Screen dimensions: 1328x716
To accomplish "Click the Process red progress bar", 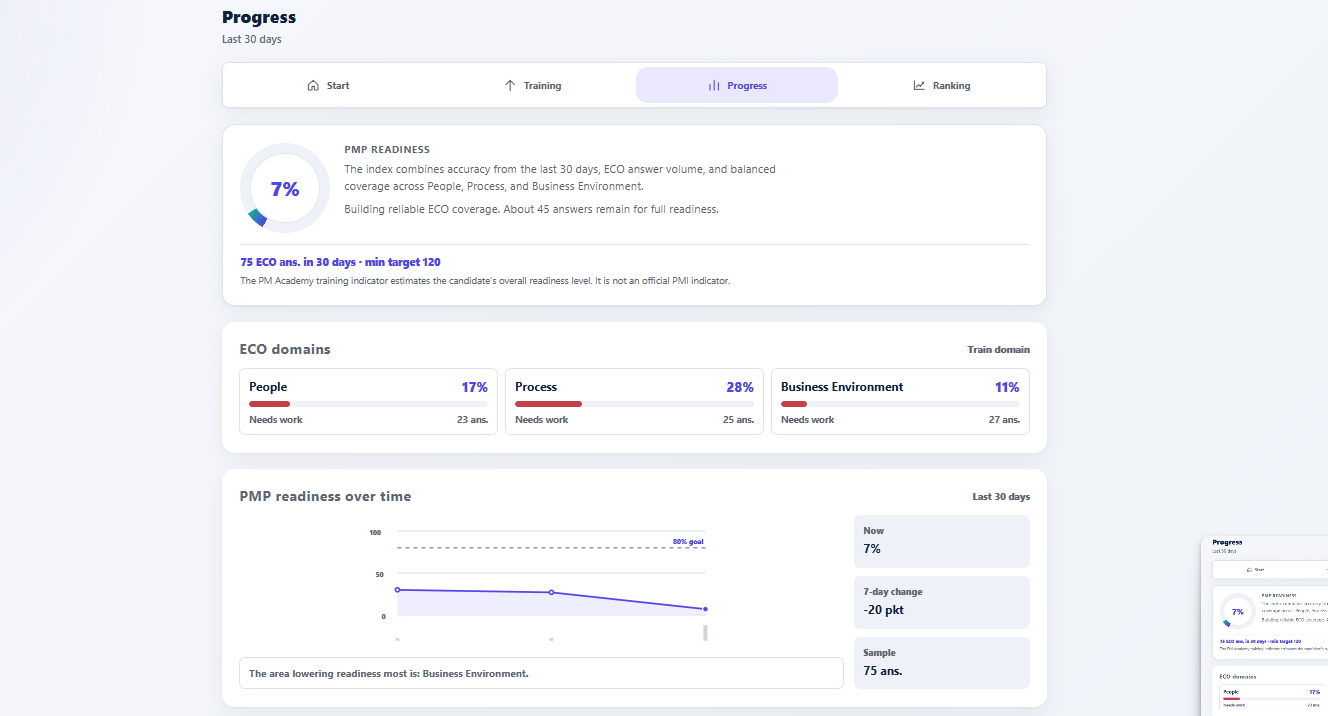I will click(548, 404).
